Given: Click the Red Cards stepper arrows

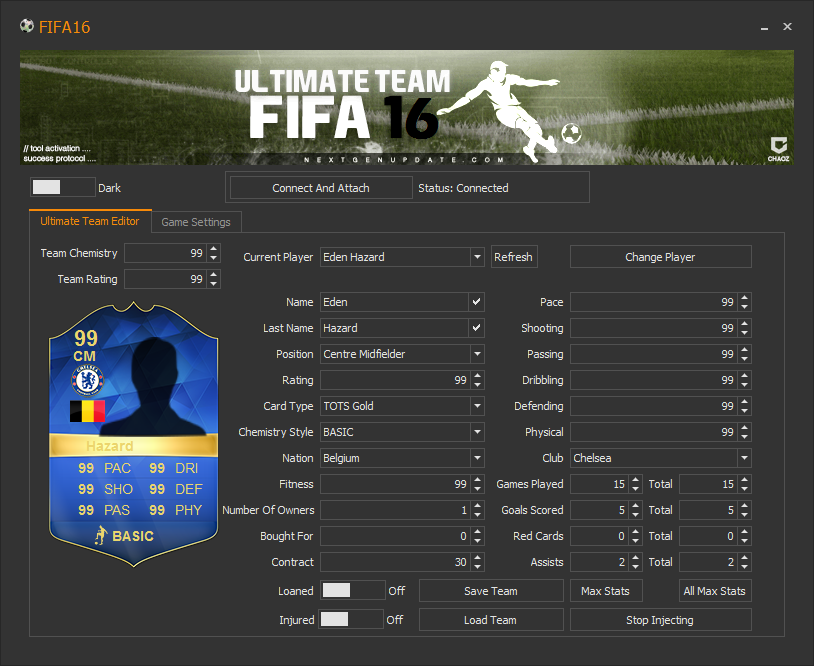Looking at the screenshot, I should tap(635, 536).
